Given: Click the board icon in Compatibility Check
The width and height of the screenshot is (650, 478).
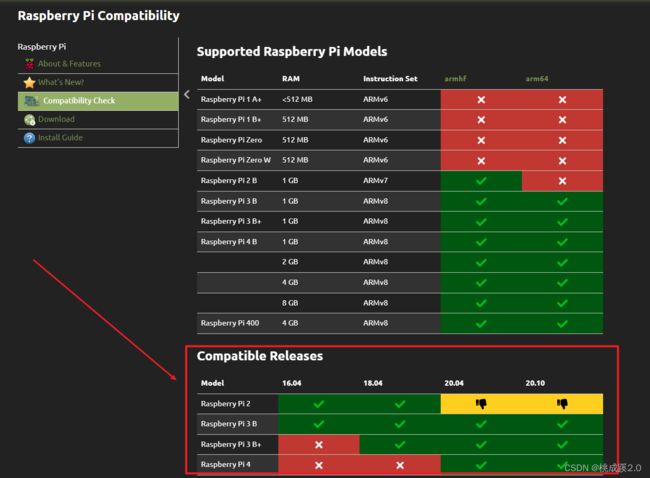Looking at the screenshot, I should click(x=31, y=101).
